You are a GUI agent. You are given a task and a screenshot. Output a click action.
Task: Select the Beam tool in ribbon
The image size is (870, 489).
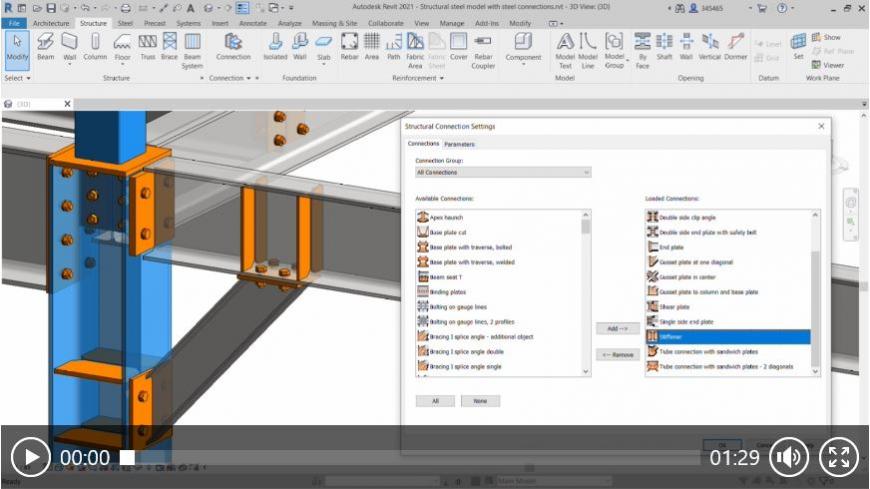tap(45, 47)
